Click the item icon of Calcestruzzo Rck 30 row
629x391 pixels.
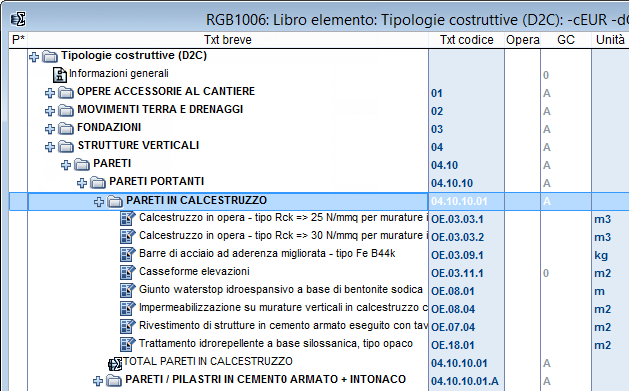click(128, 237)
